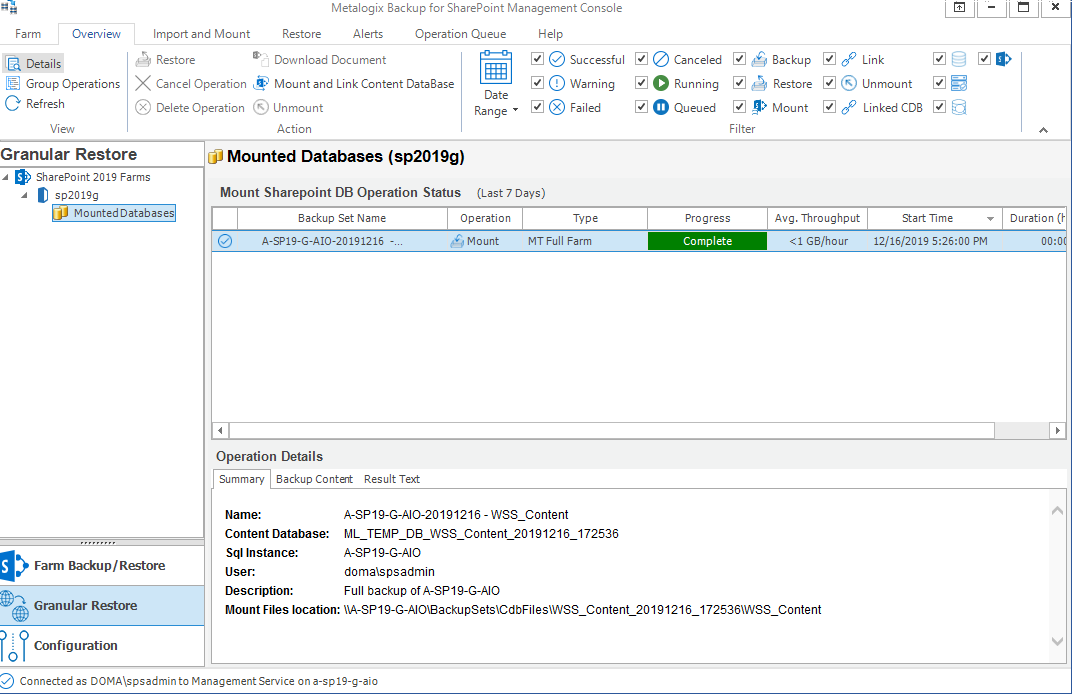Click the Download Document icon
1072x694 pixels.
point(260,59)
